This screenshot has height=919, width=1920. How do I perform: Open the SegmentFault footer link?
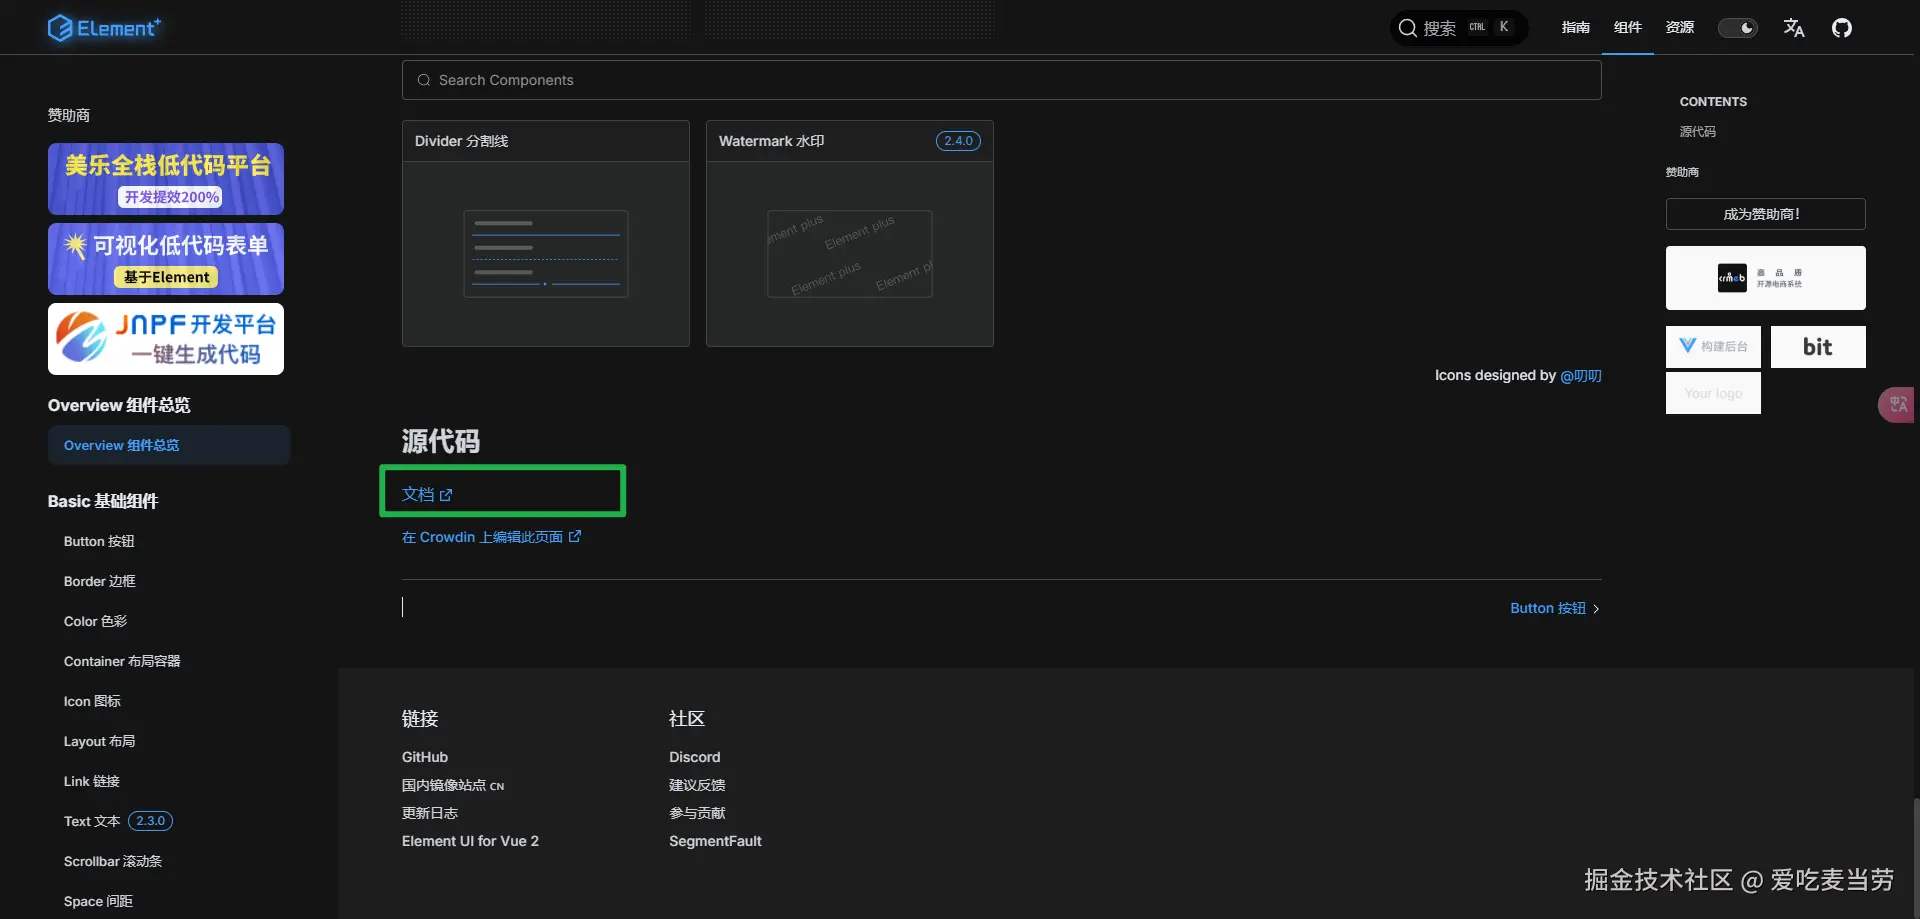point(715,841)
